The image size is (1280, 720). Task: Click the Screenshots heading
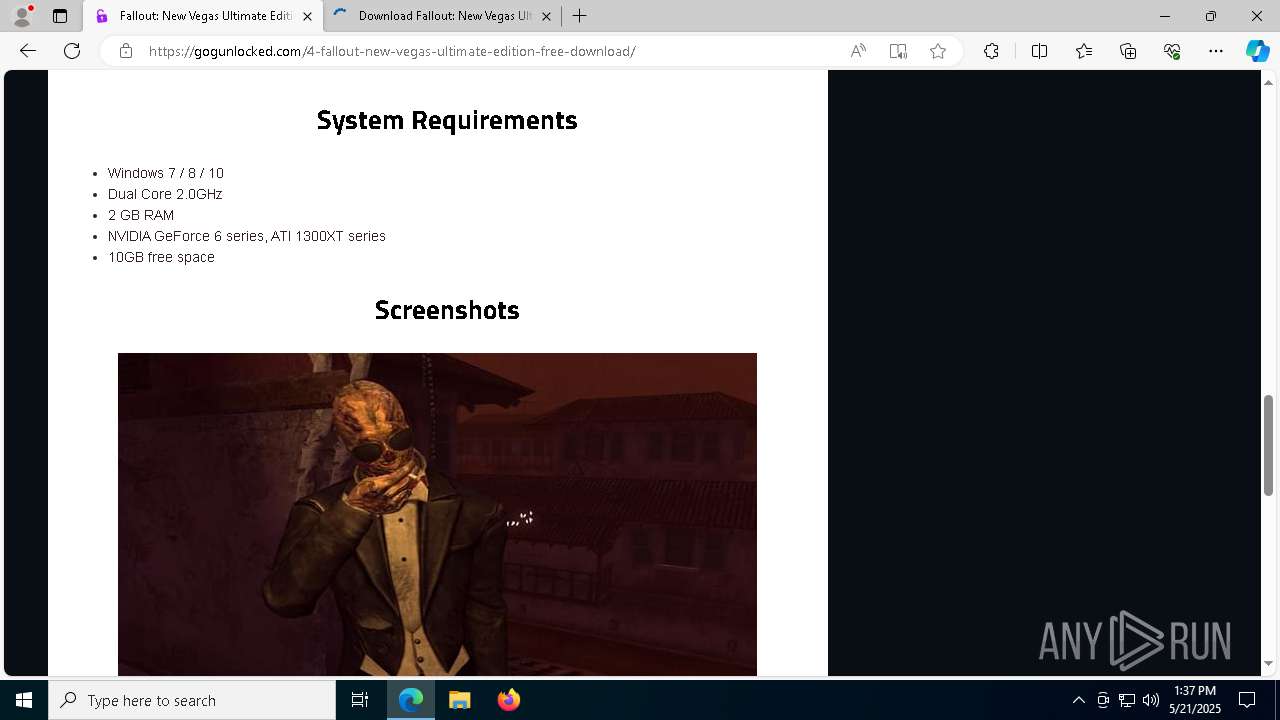(x=447, y=310)
